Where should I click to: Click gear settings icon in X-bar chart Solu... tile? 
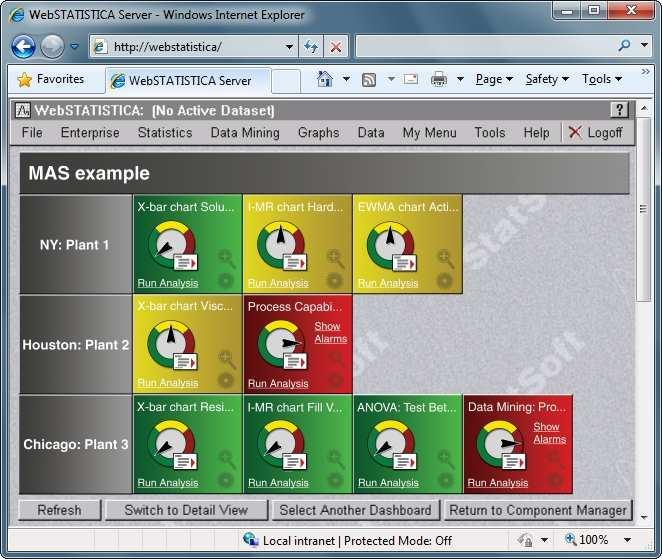(225, 280)
